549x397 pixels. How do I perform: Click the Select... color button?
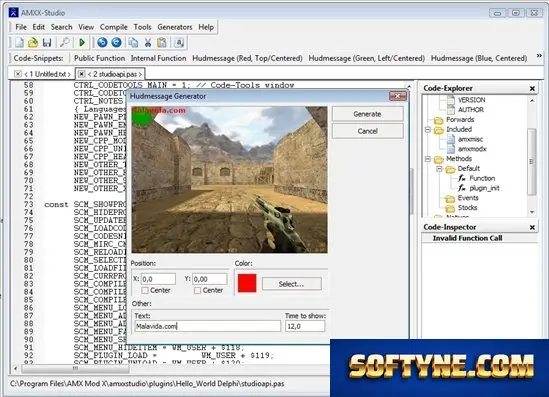[291, 284]
